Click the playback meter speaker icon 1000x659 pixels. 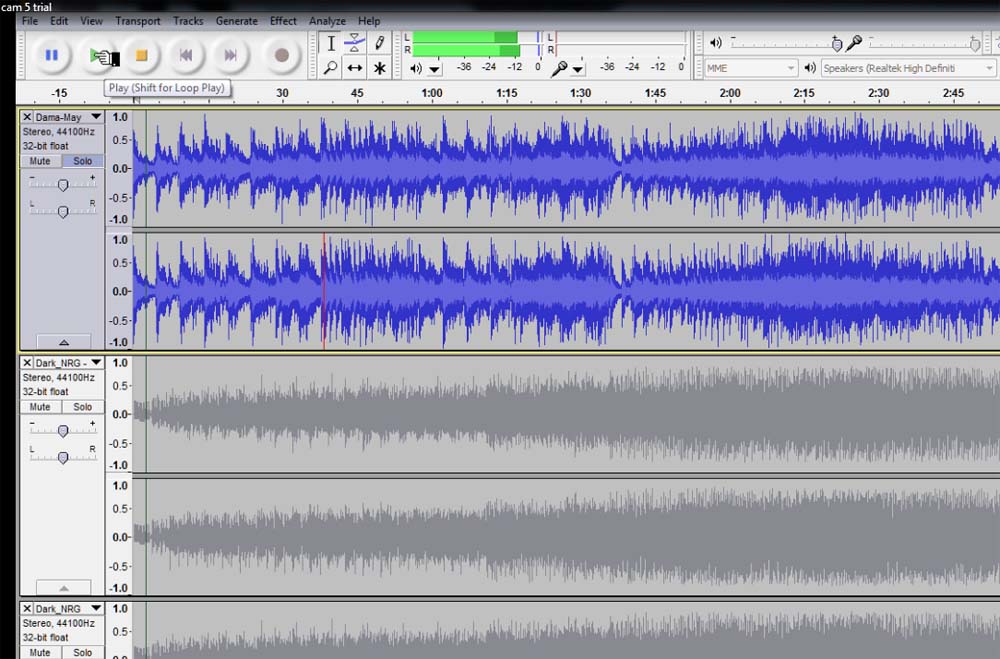coord(416,68)
